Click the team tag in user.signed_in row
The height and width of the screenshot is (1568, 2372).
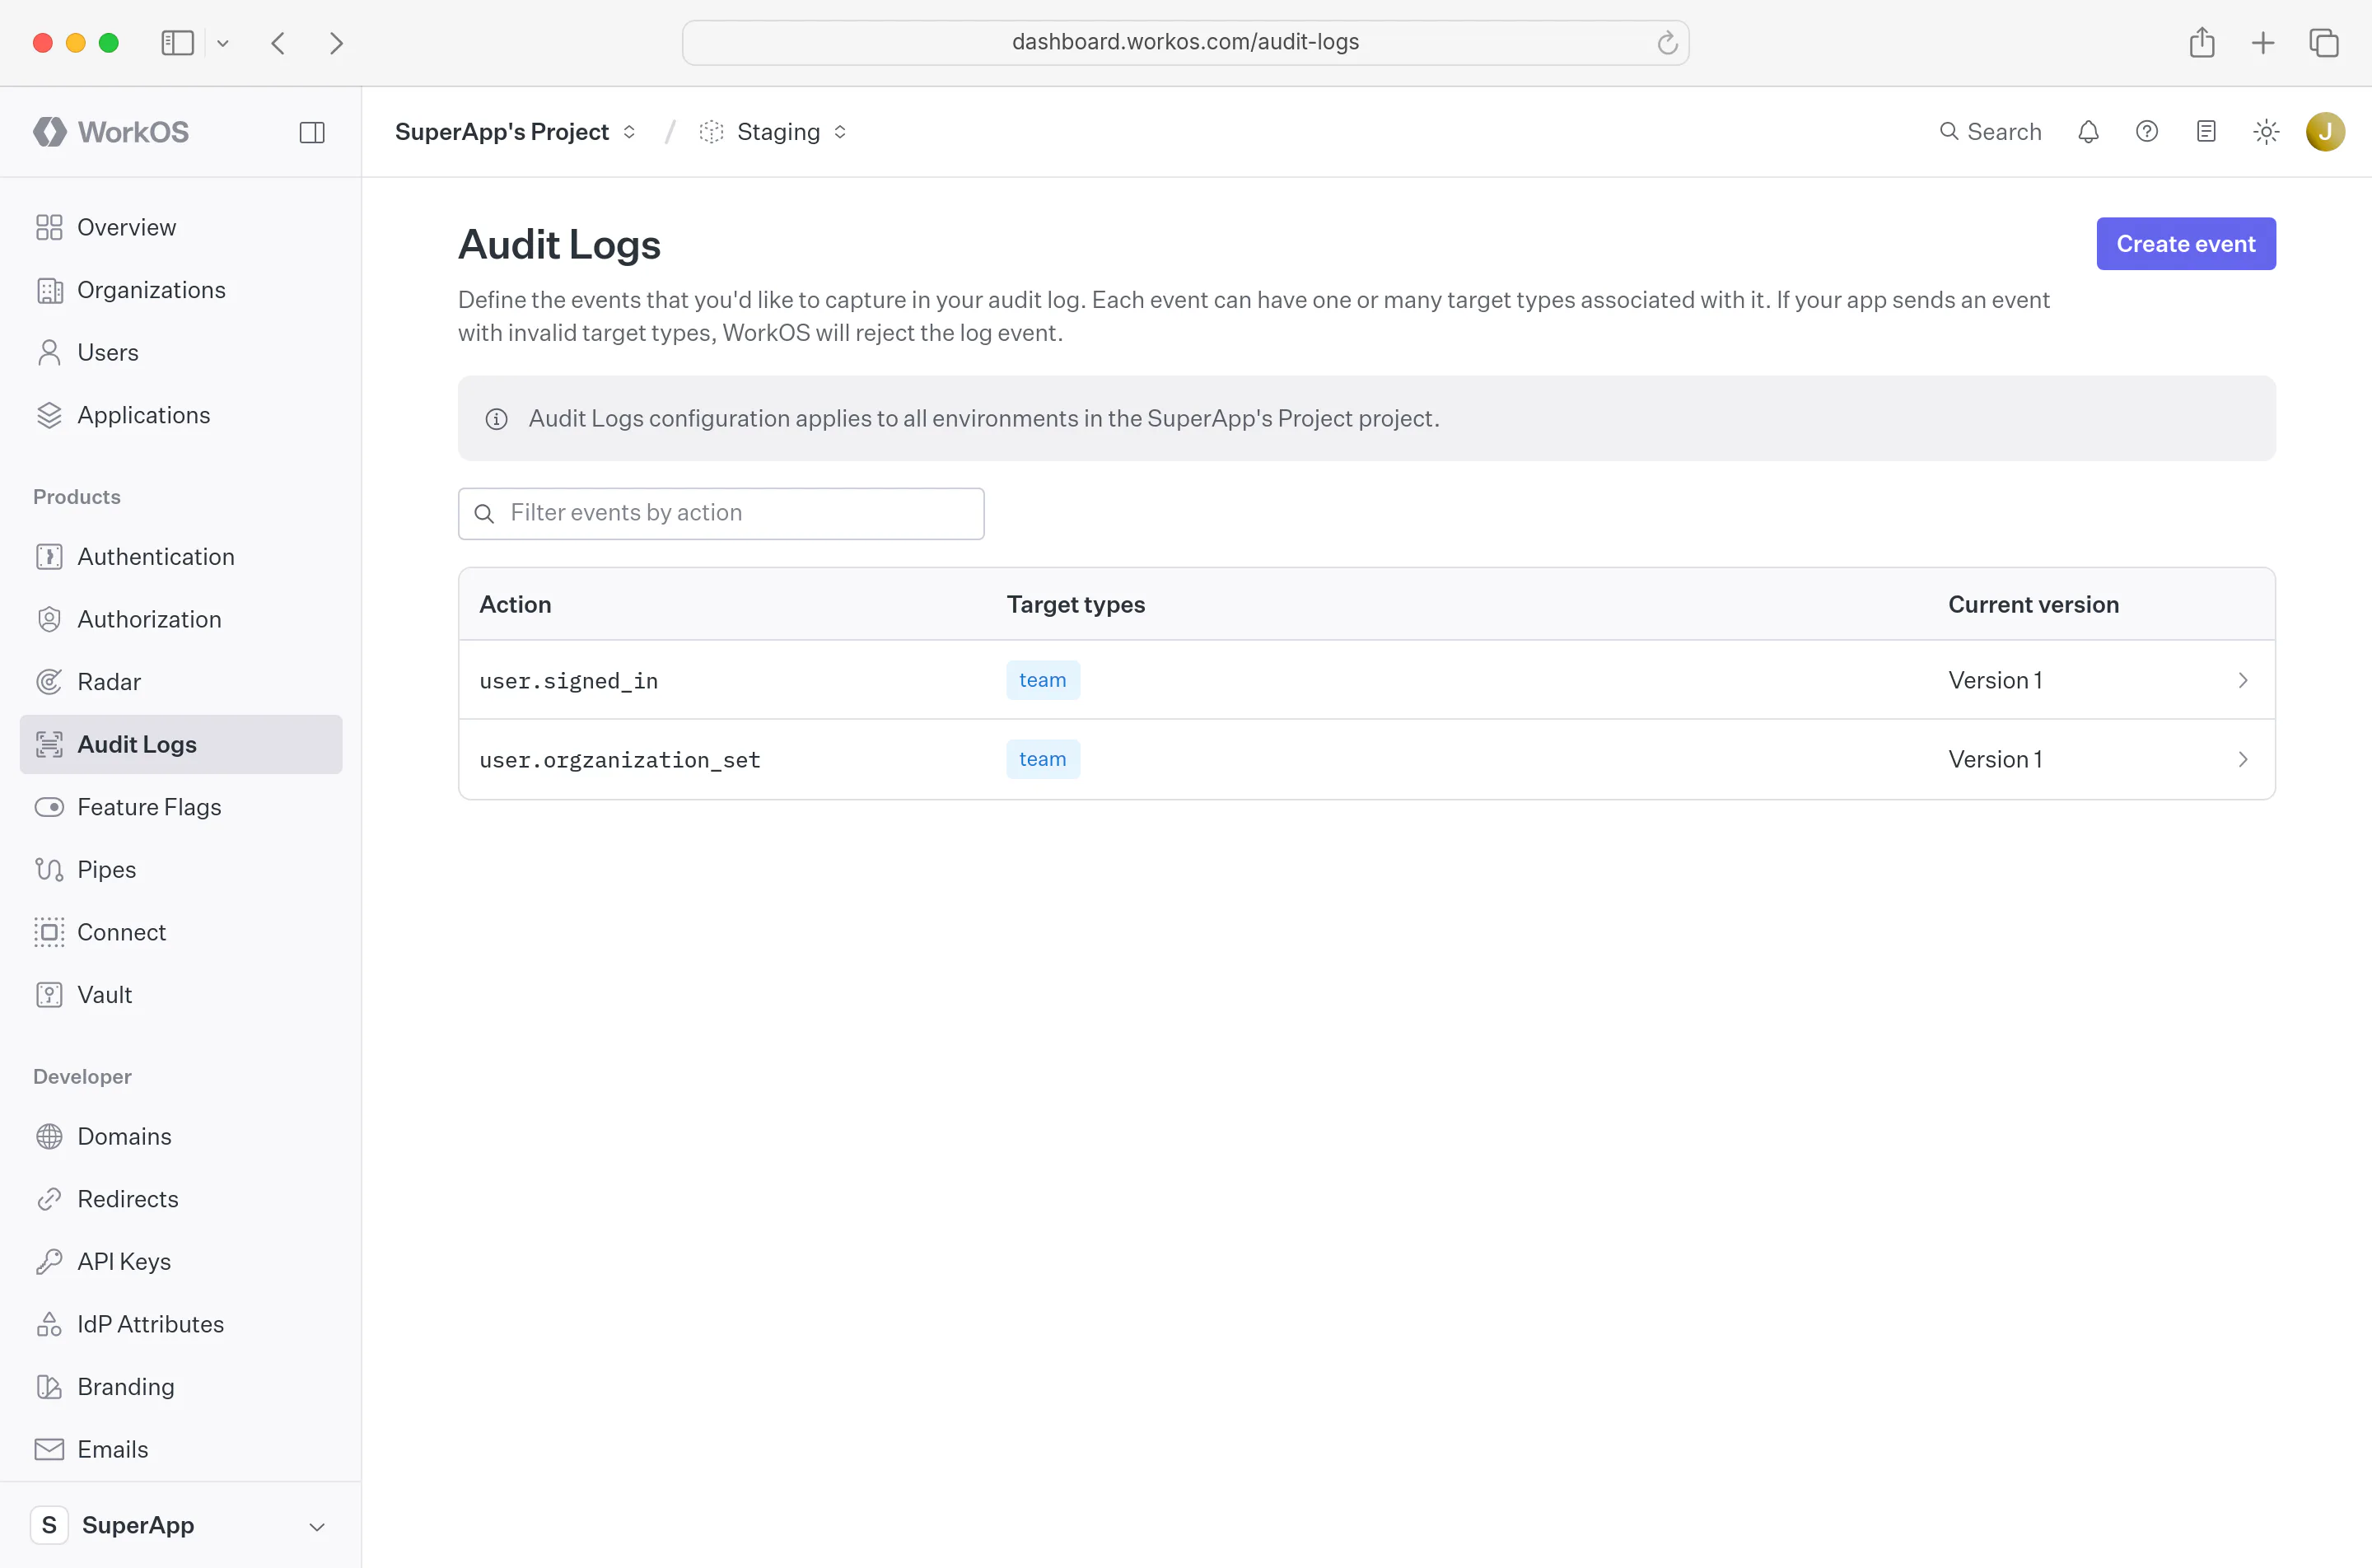coord(1043,680)
